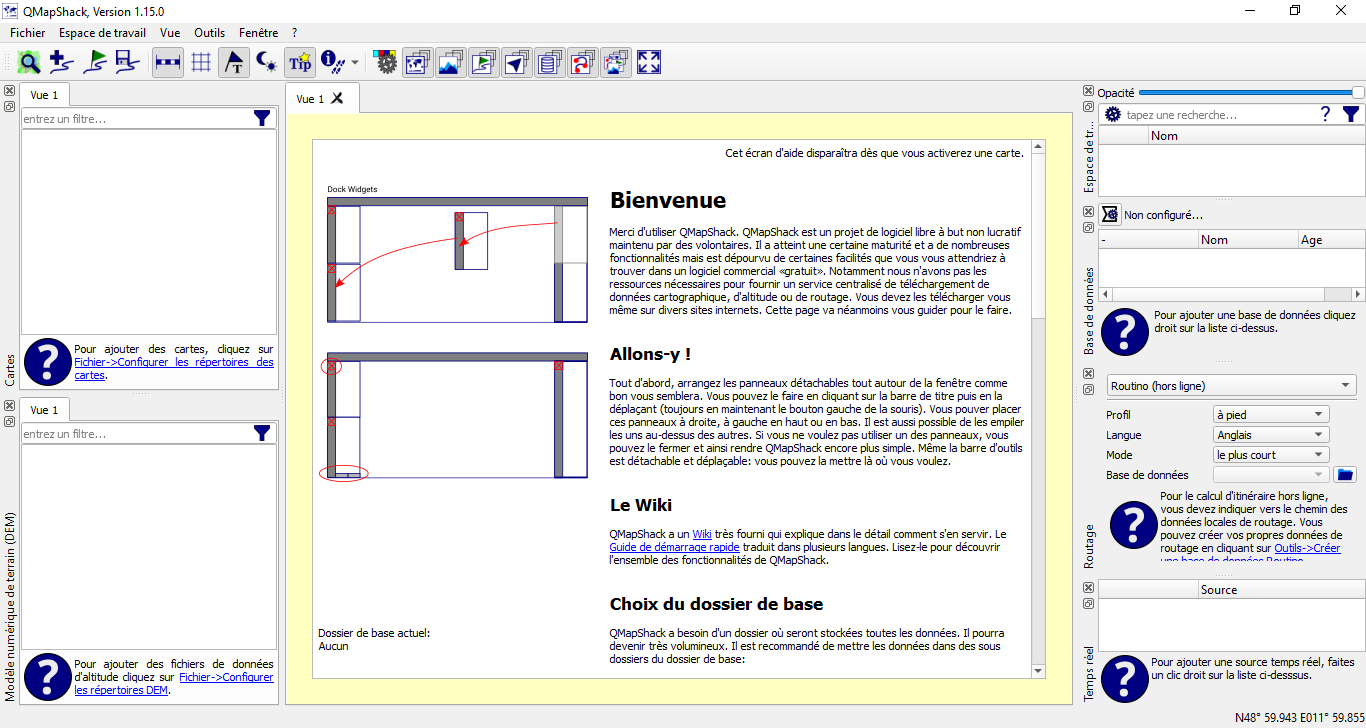Open the Wiki link

tap(702, 534)
